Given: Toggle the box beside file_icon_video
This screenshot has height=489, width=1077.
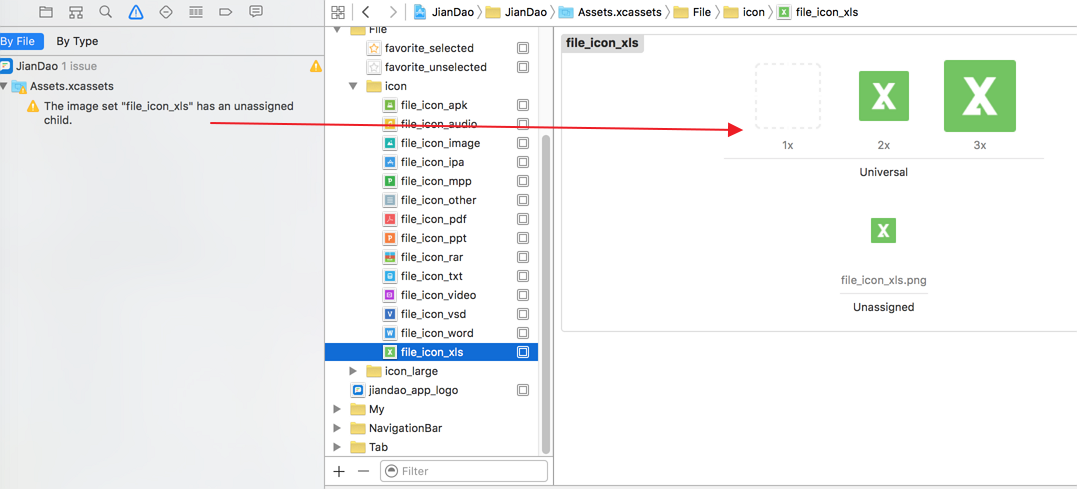Looking at the screenshot, I should (523, 295).
